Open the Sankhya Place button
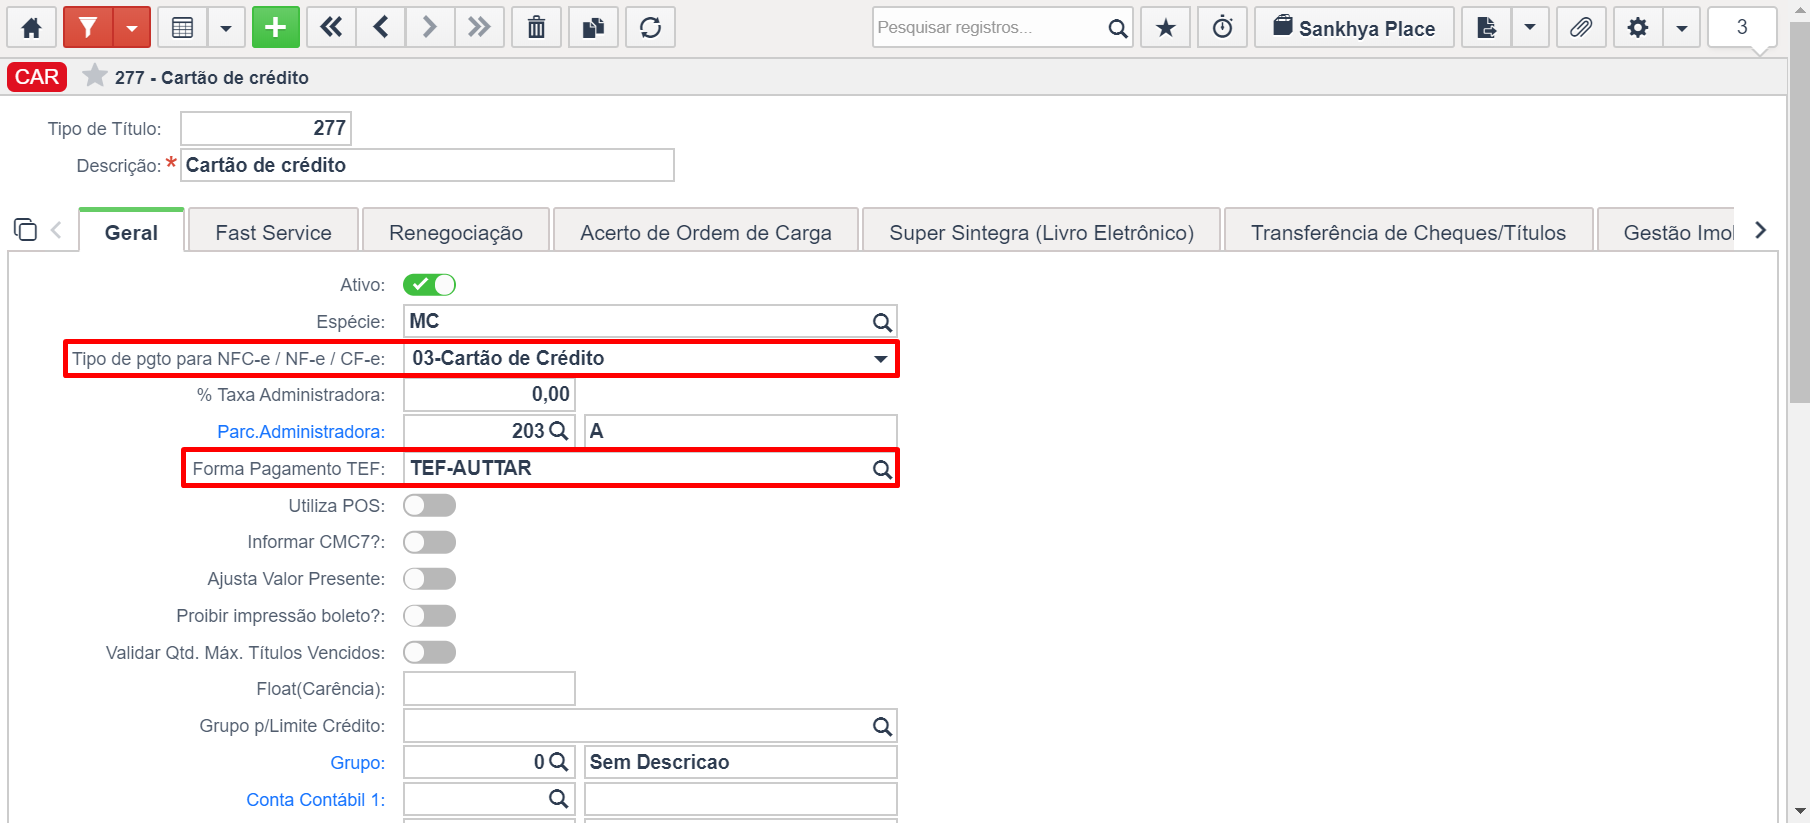Image resolution: width=1810 pixels, height=823 pixels. coord(1354,28)
